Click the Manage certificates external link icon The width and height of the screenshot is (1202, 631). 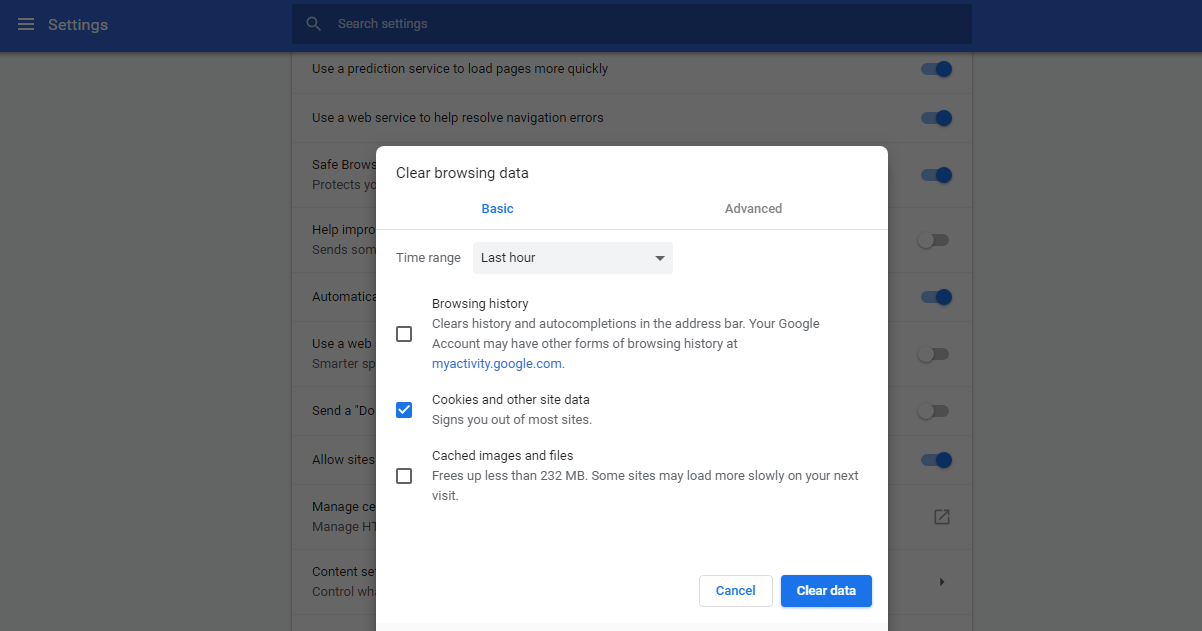941,517
